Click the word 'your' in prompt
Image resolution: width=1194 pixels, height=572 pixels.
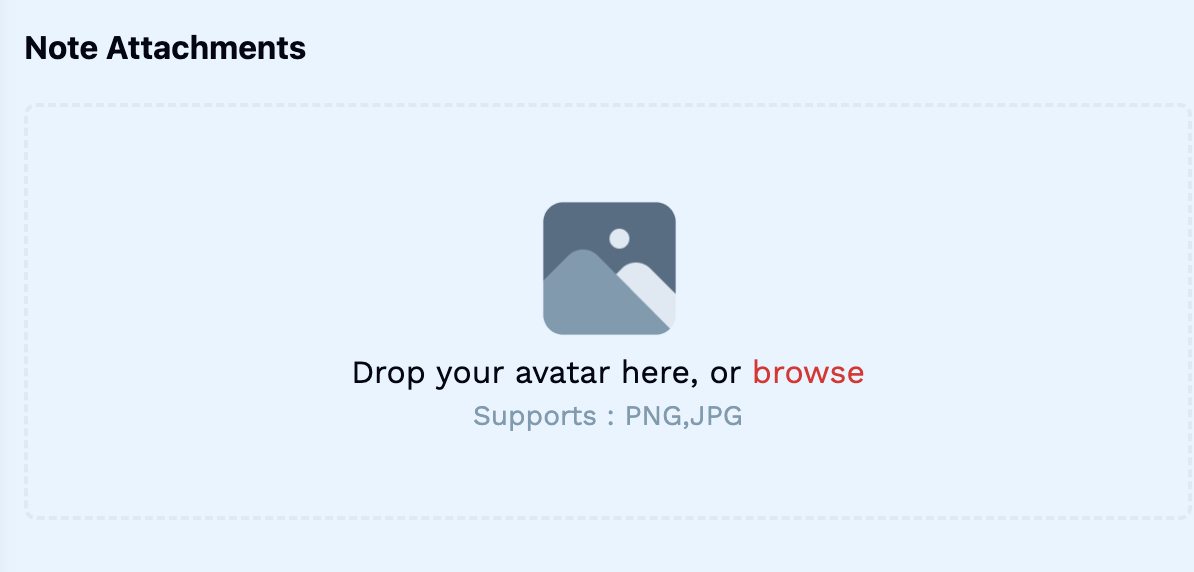(x=469, y=375)
